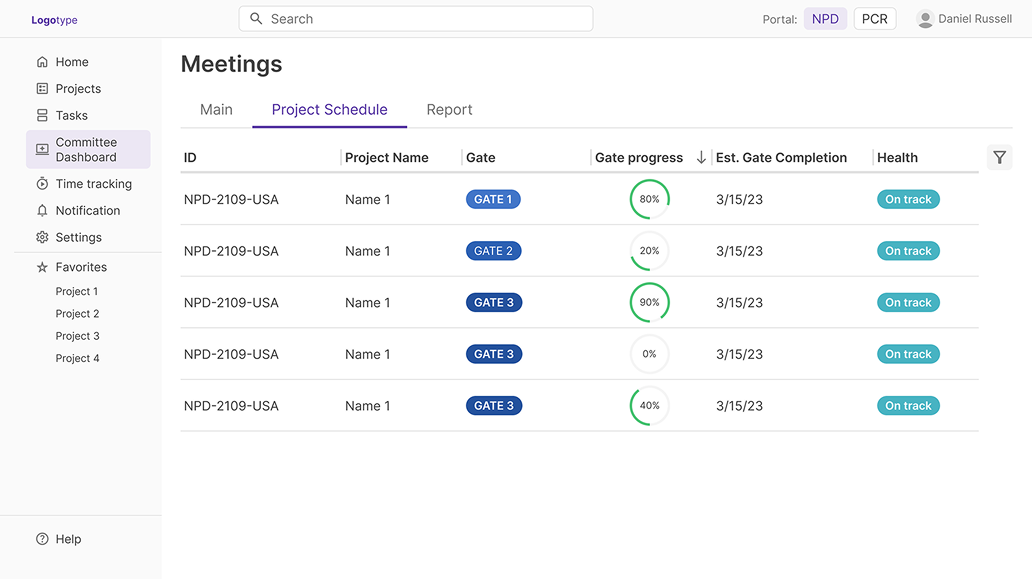The height and width of the screenshot is (579, 1032).
Task: Focus the Search input field
Action: click(416, 19)
